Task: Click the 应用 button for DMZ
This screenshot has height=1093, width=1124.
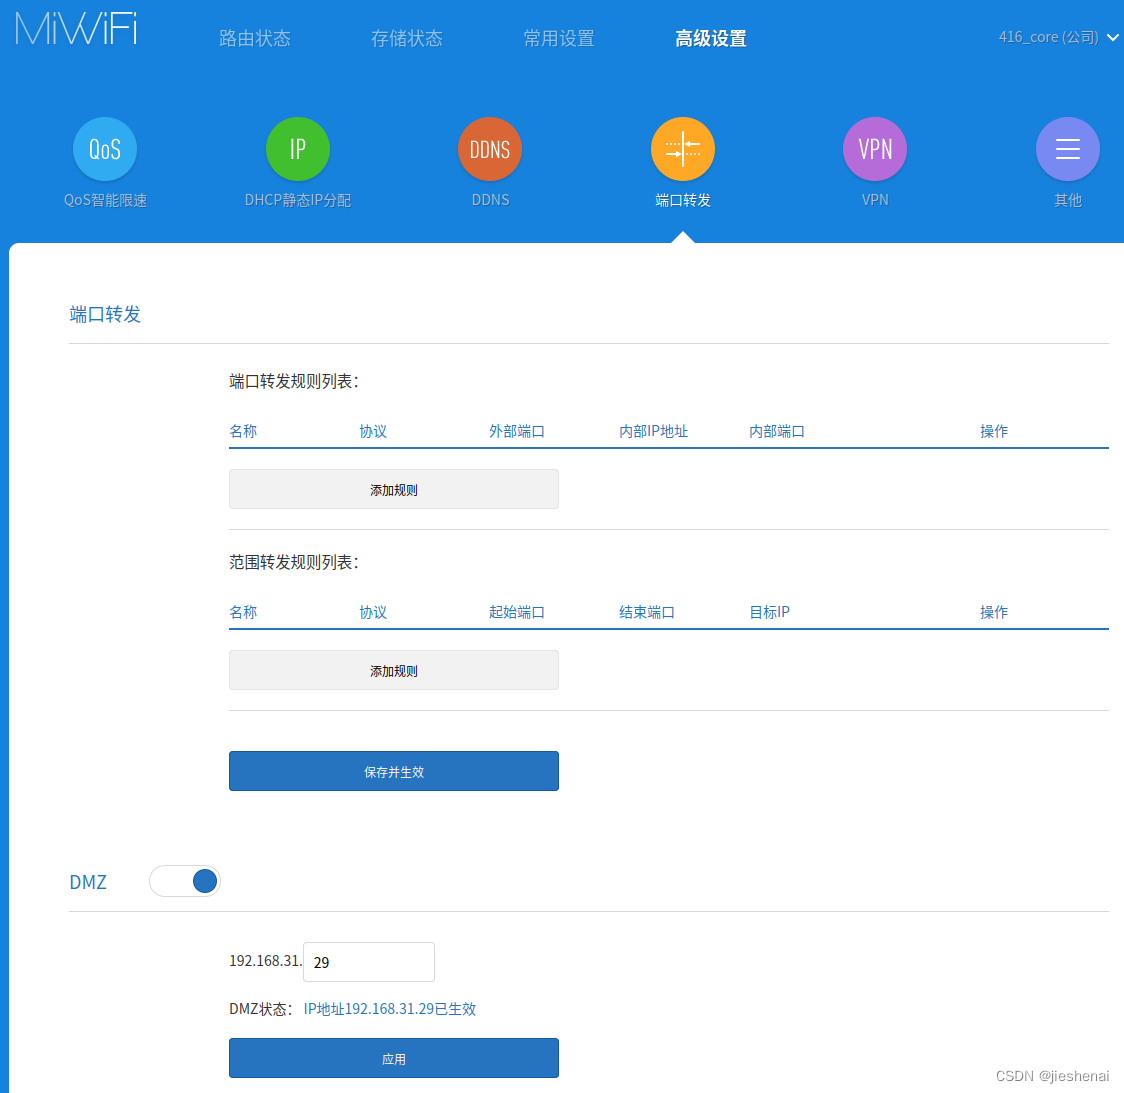Action: pos(394,1058)
